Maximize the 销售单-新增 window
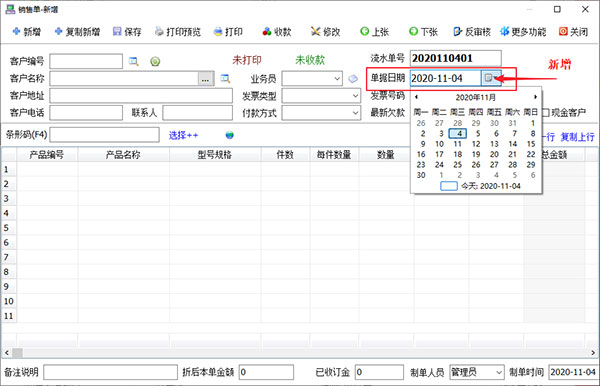 point(557,9)
